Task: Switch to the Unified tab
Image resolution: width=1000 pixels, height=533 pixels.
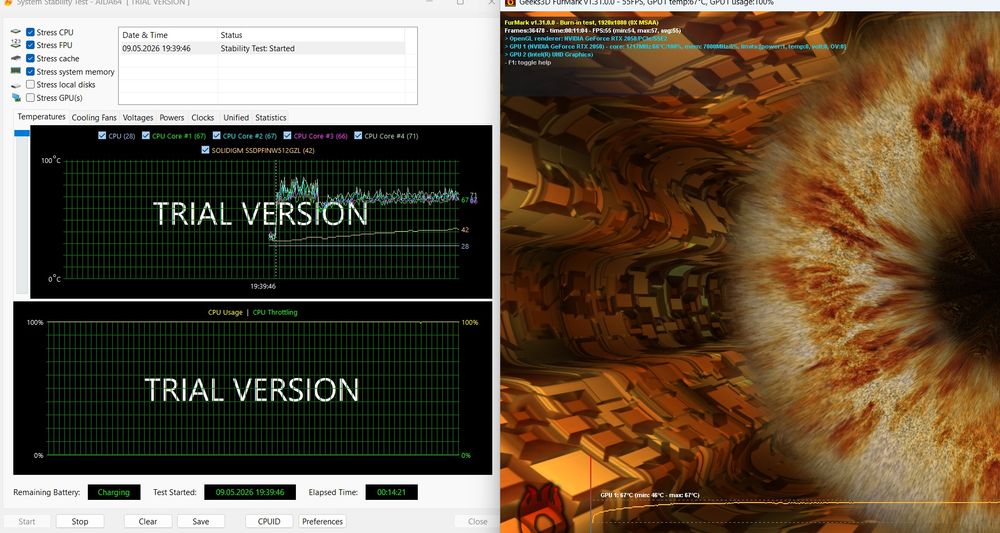Action: (x=236, y=117)
